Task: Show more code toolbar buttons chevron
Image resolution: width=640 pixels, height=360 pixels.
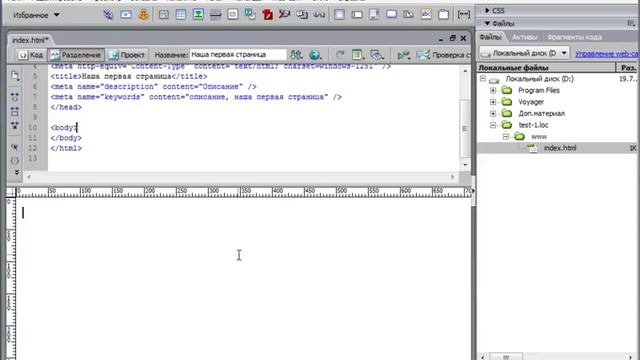Action: pyautogui.click(x=16, y=173)
